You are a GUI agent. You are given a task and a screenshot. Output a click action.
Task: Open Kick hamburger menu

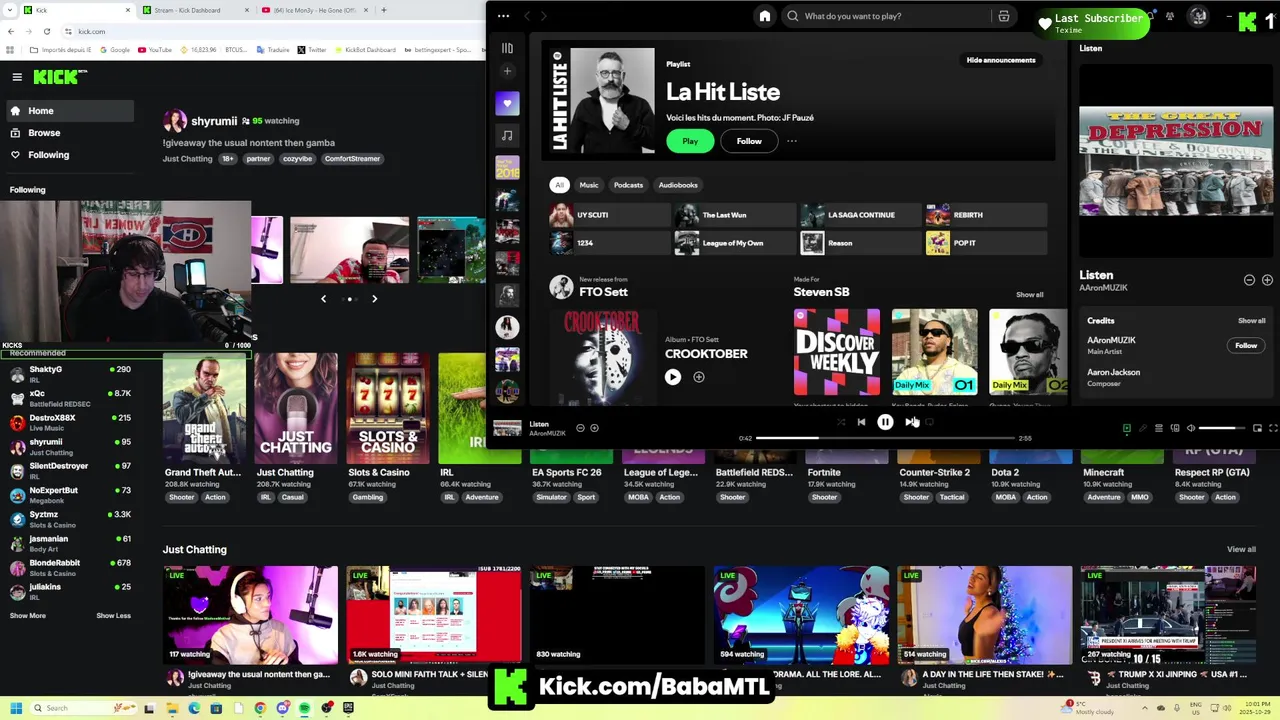[17, 77]
